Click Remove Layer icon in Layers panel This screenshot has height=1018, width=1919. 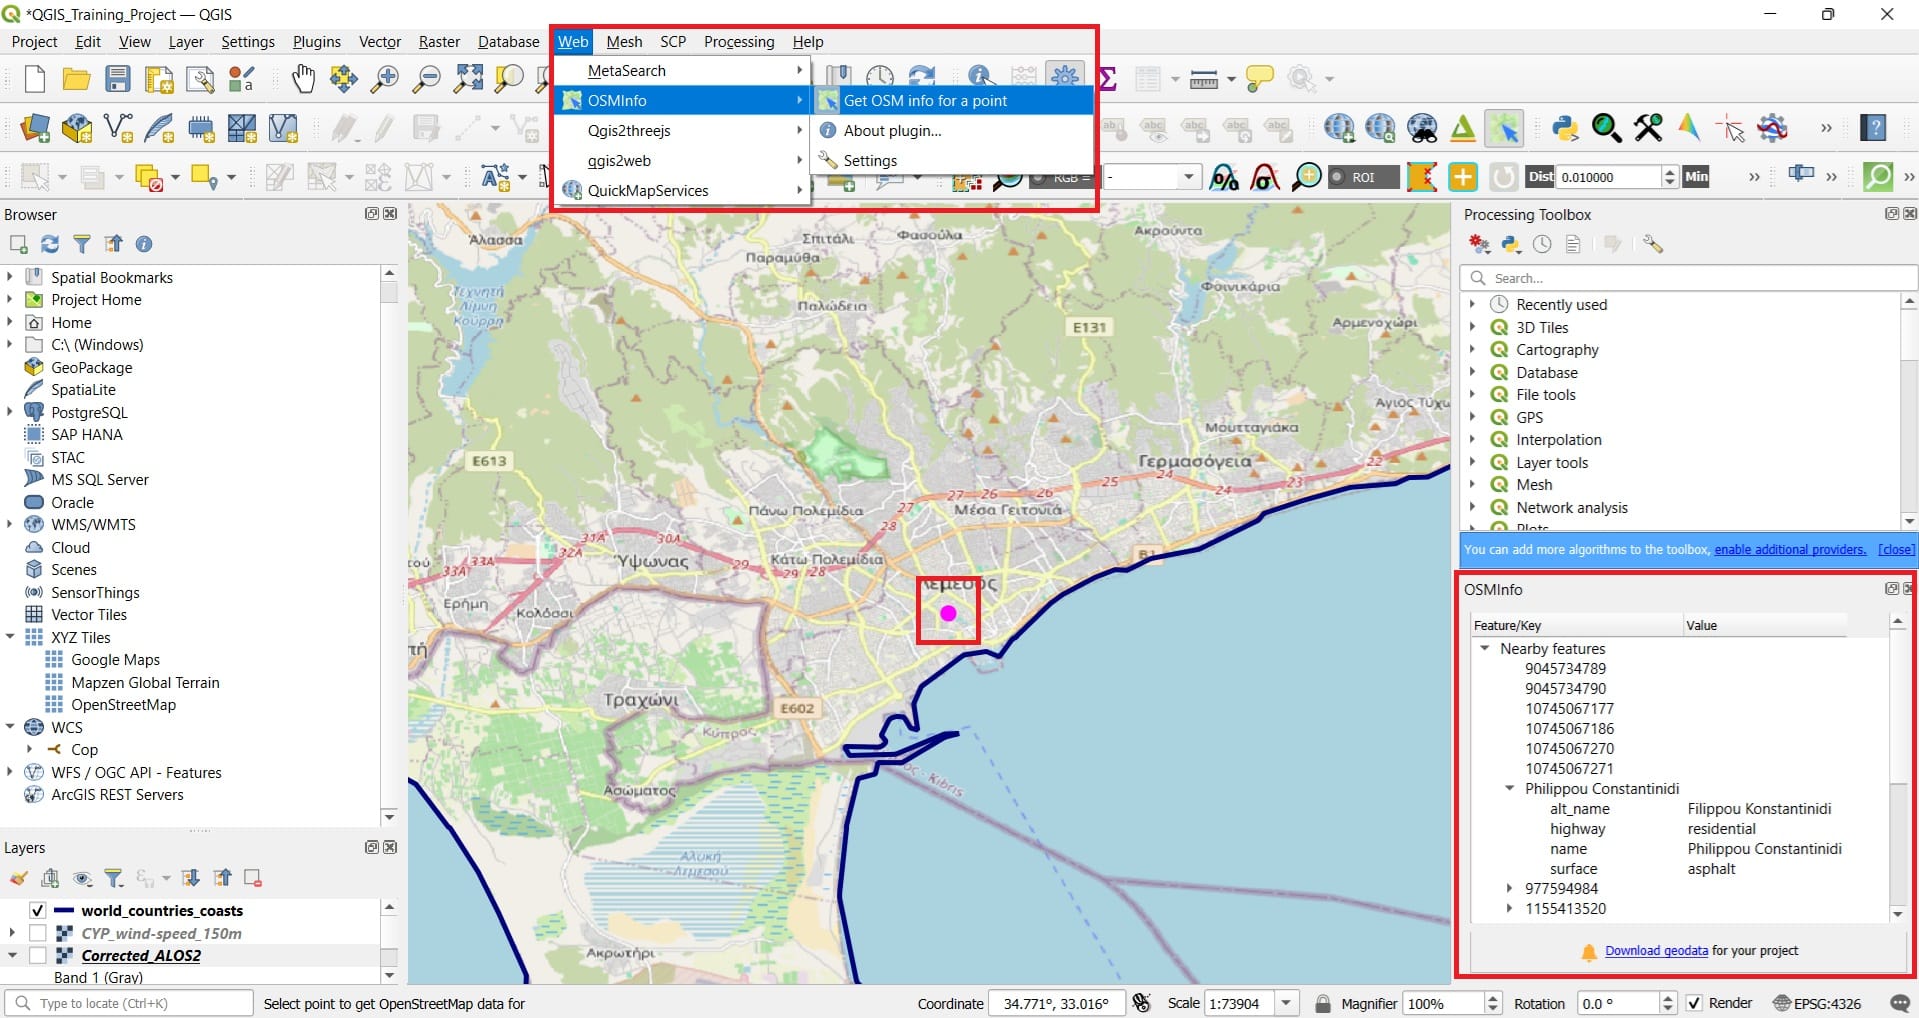pyautogui.click(x=253, y=878)
